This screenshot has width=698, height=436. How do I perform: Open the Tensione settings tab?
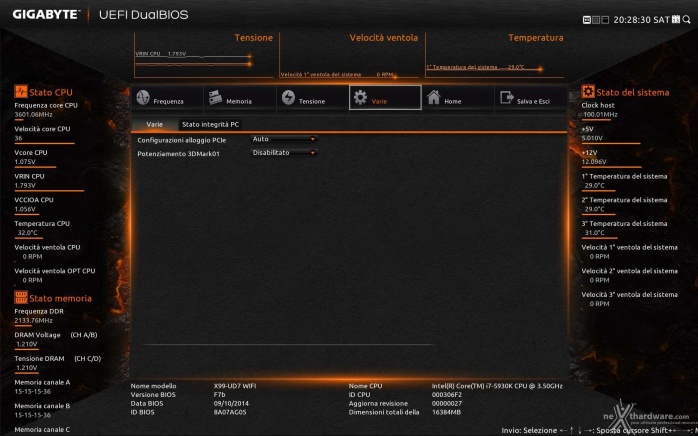click(x=313, y=98)
